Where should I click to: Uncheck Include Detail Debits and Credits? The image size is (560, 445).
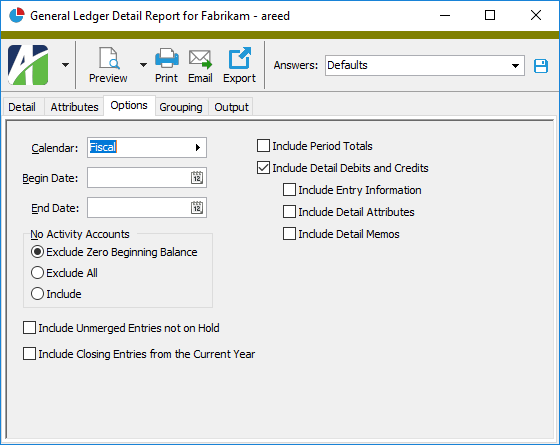(x=264, y=168)
